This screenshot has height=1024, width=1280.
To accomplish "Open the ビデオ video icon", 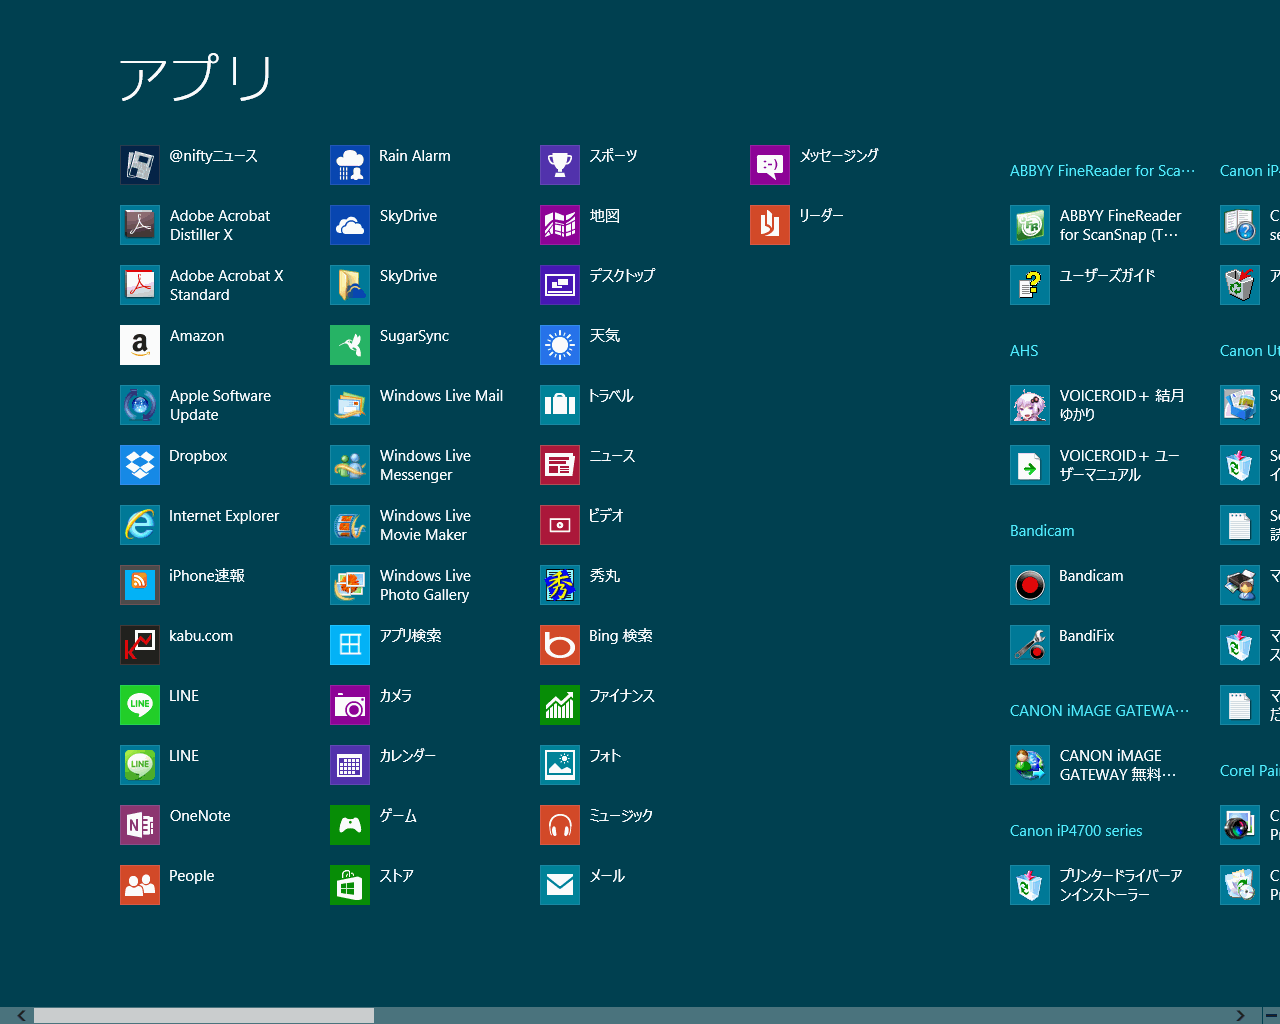I will pyautogui.click(x=560, y=525).
